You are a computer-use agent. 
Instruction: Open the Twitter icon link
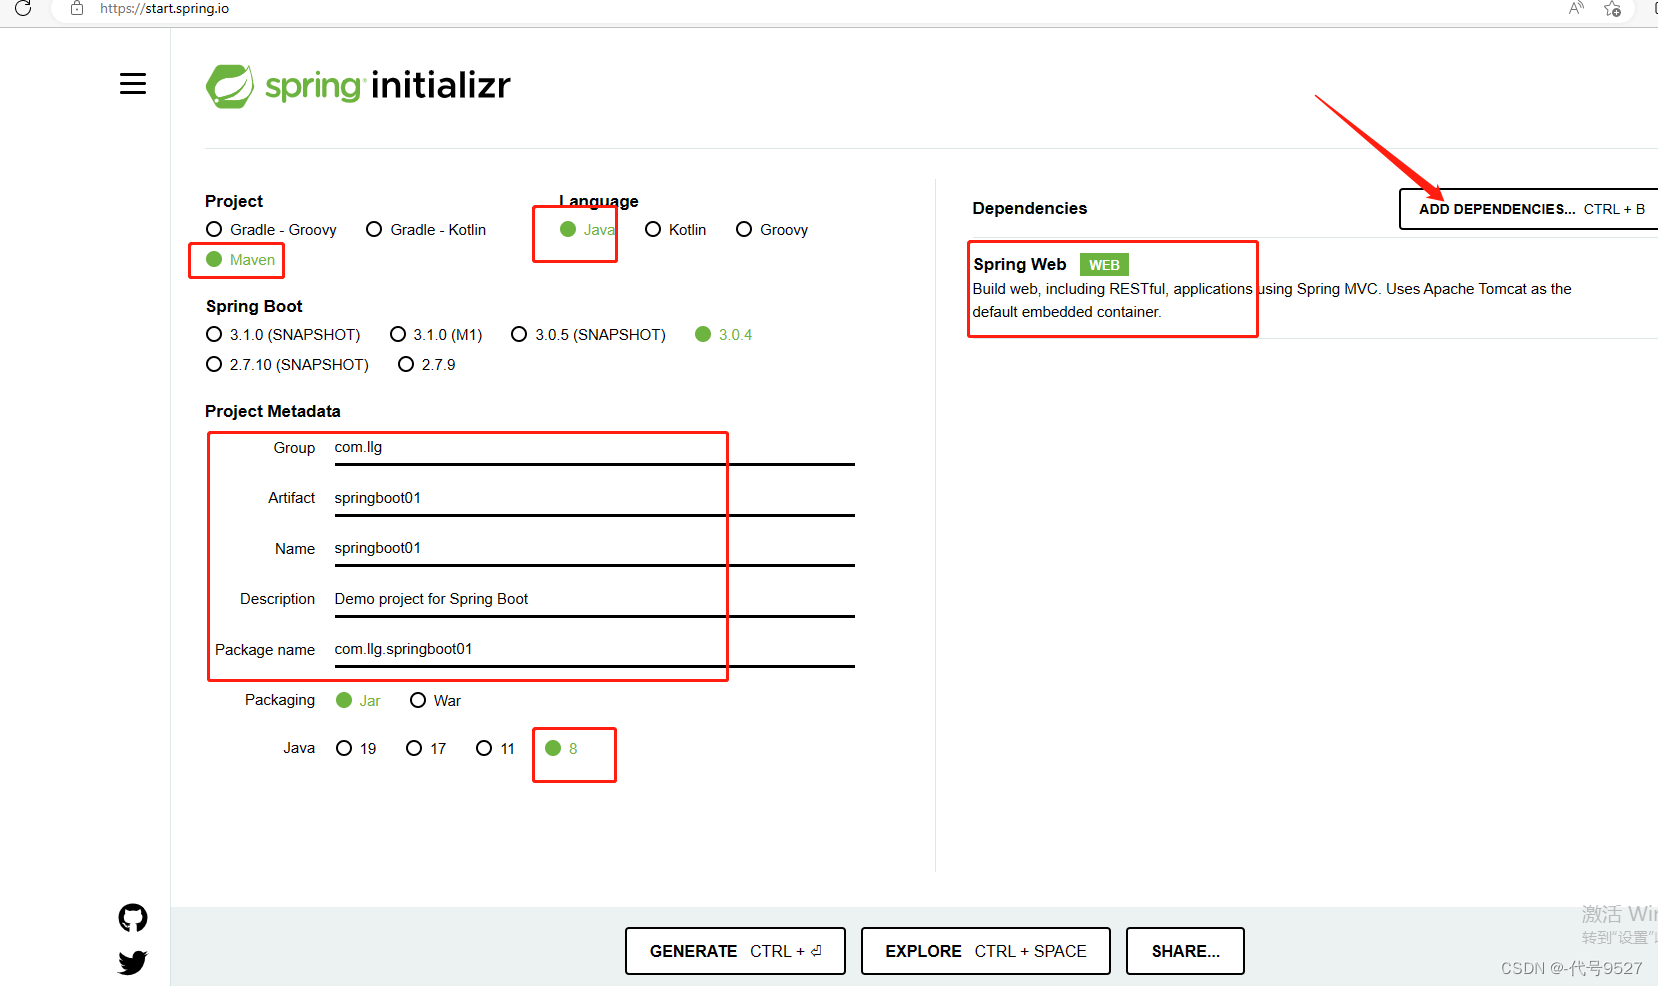(133, 962)
